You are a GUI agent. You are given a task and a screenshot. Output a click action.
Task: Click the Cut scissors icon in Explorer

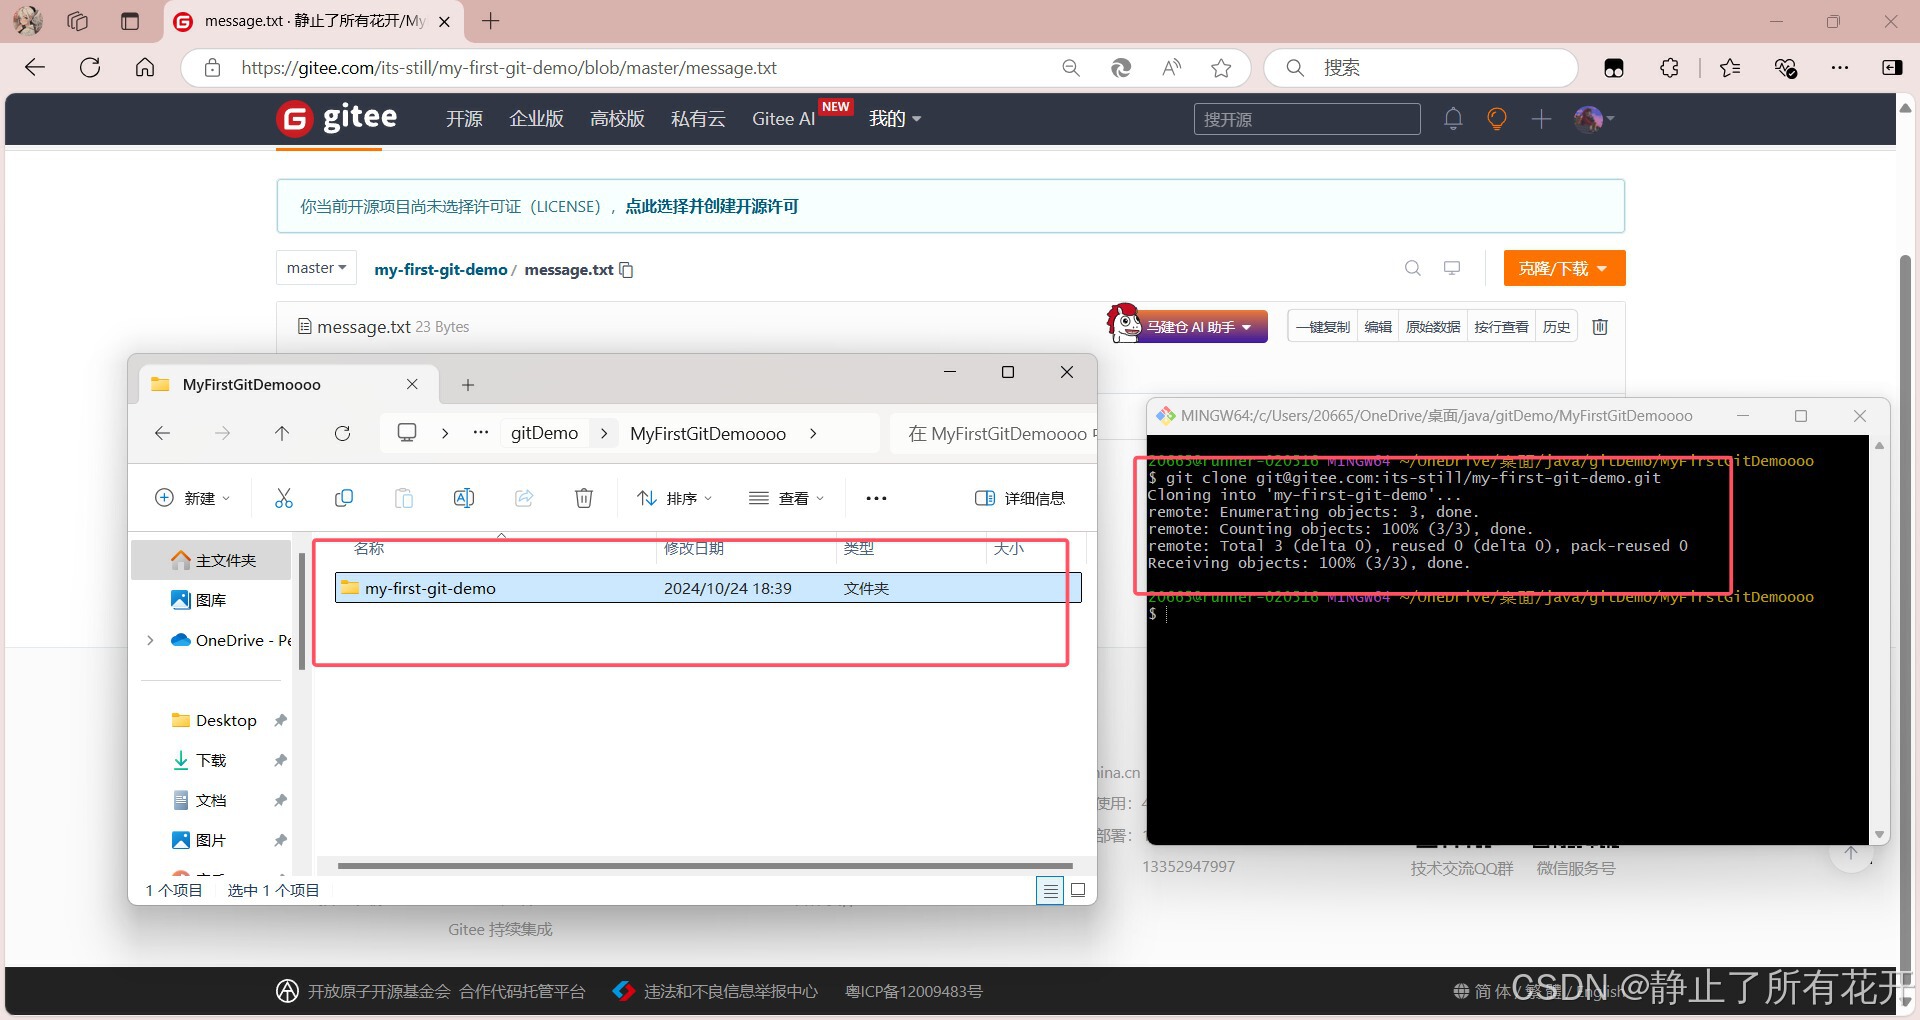pos(284,498)
